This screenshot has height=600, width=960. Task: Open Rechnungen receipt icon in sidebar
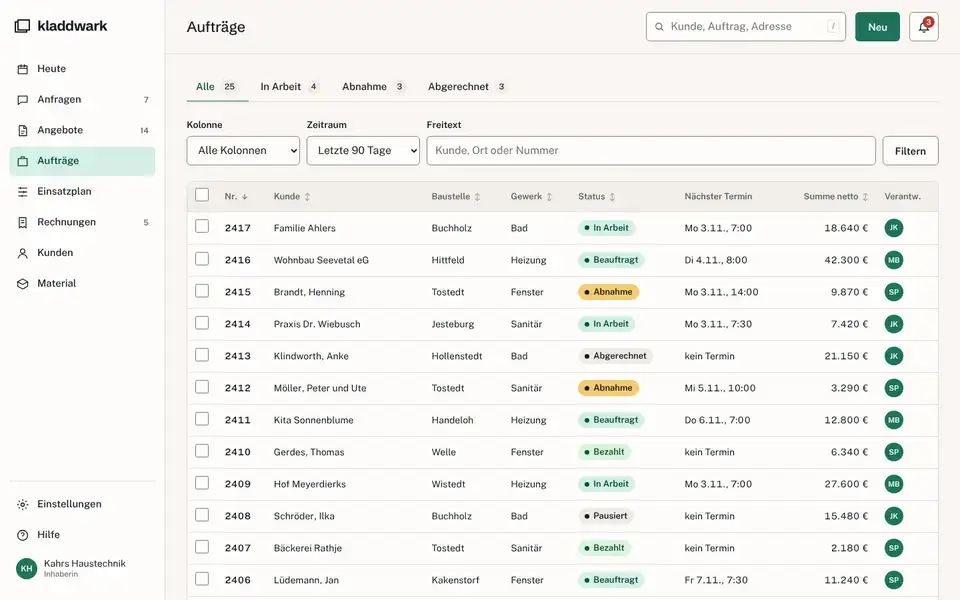coord(23,222)
